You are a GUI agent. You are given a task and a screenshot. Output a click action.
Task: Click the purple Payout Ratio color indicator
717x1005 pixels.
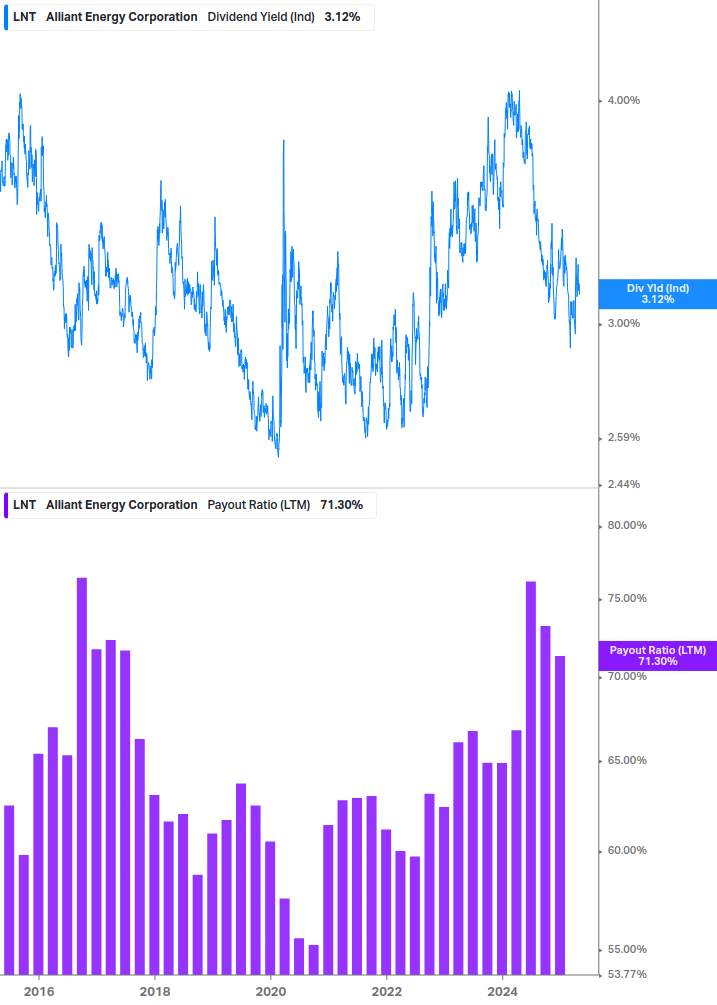[x=6, y=505]
